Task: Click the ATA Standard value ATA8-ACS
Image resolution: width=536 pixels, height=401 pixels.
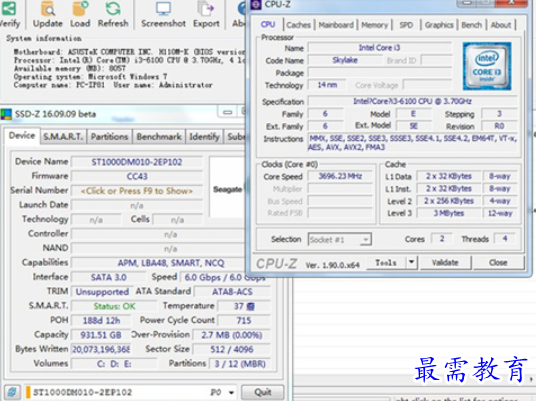Action: [232, 292]
